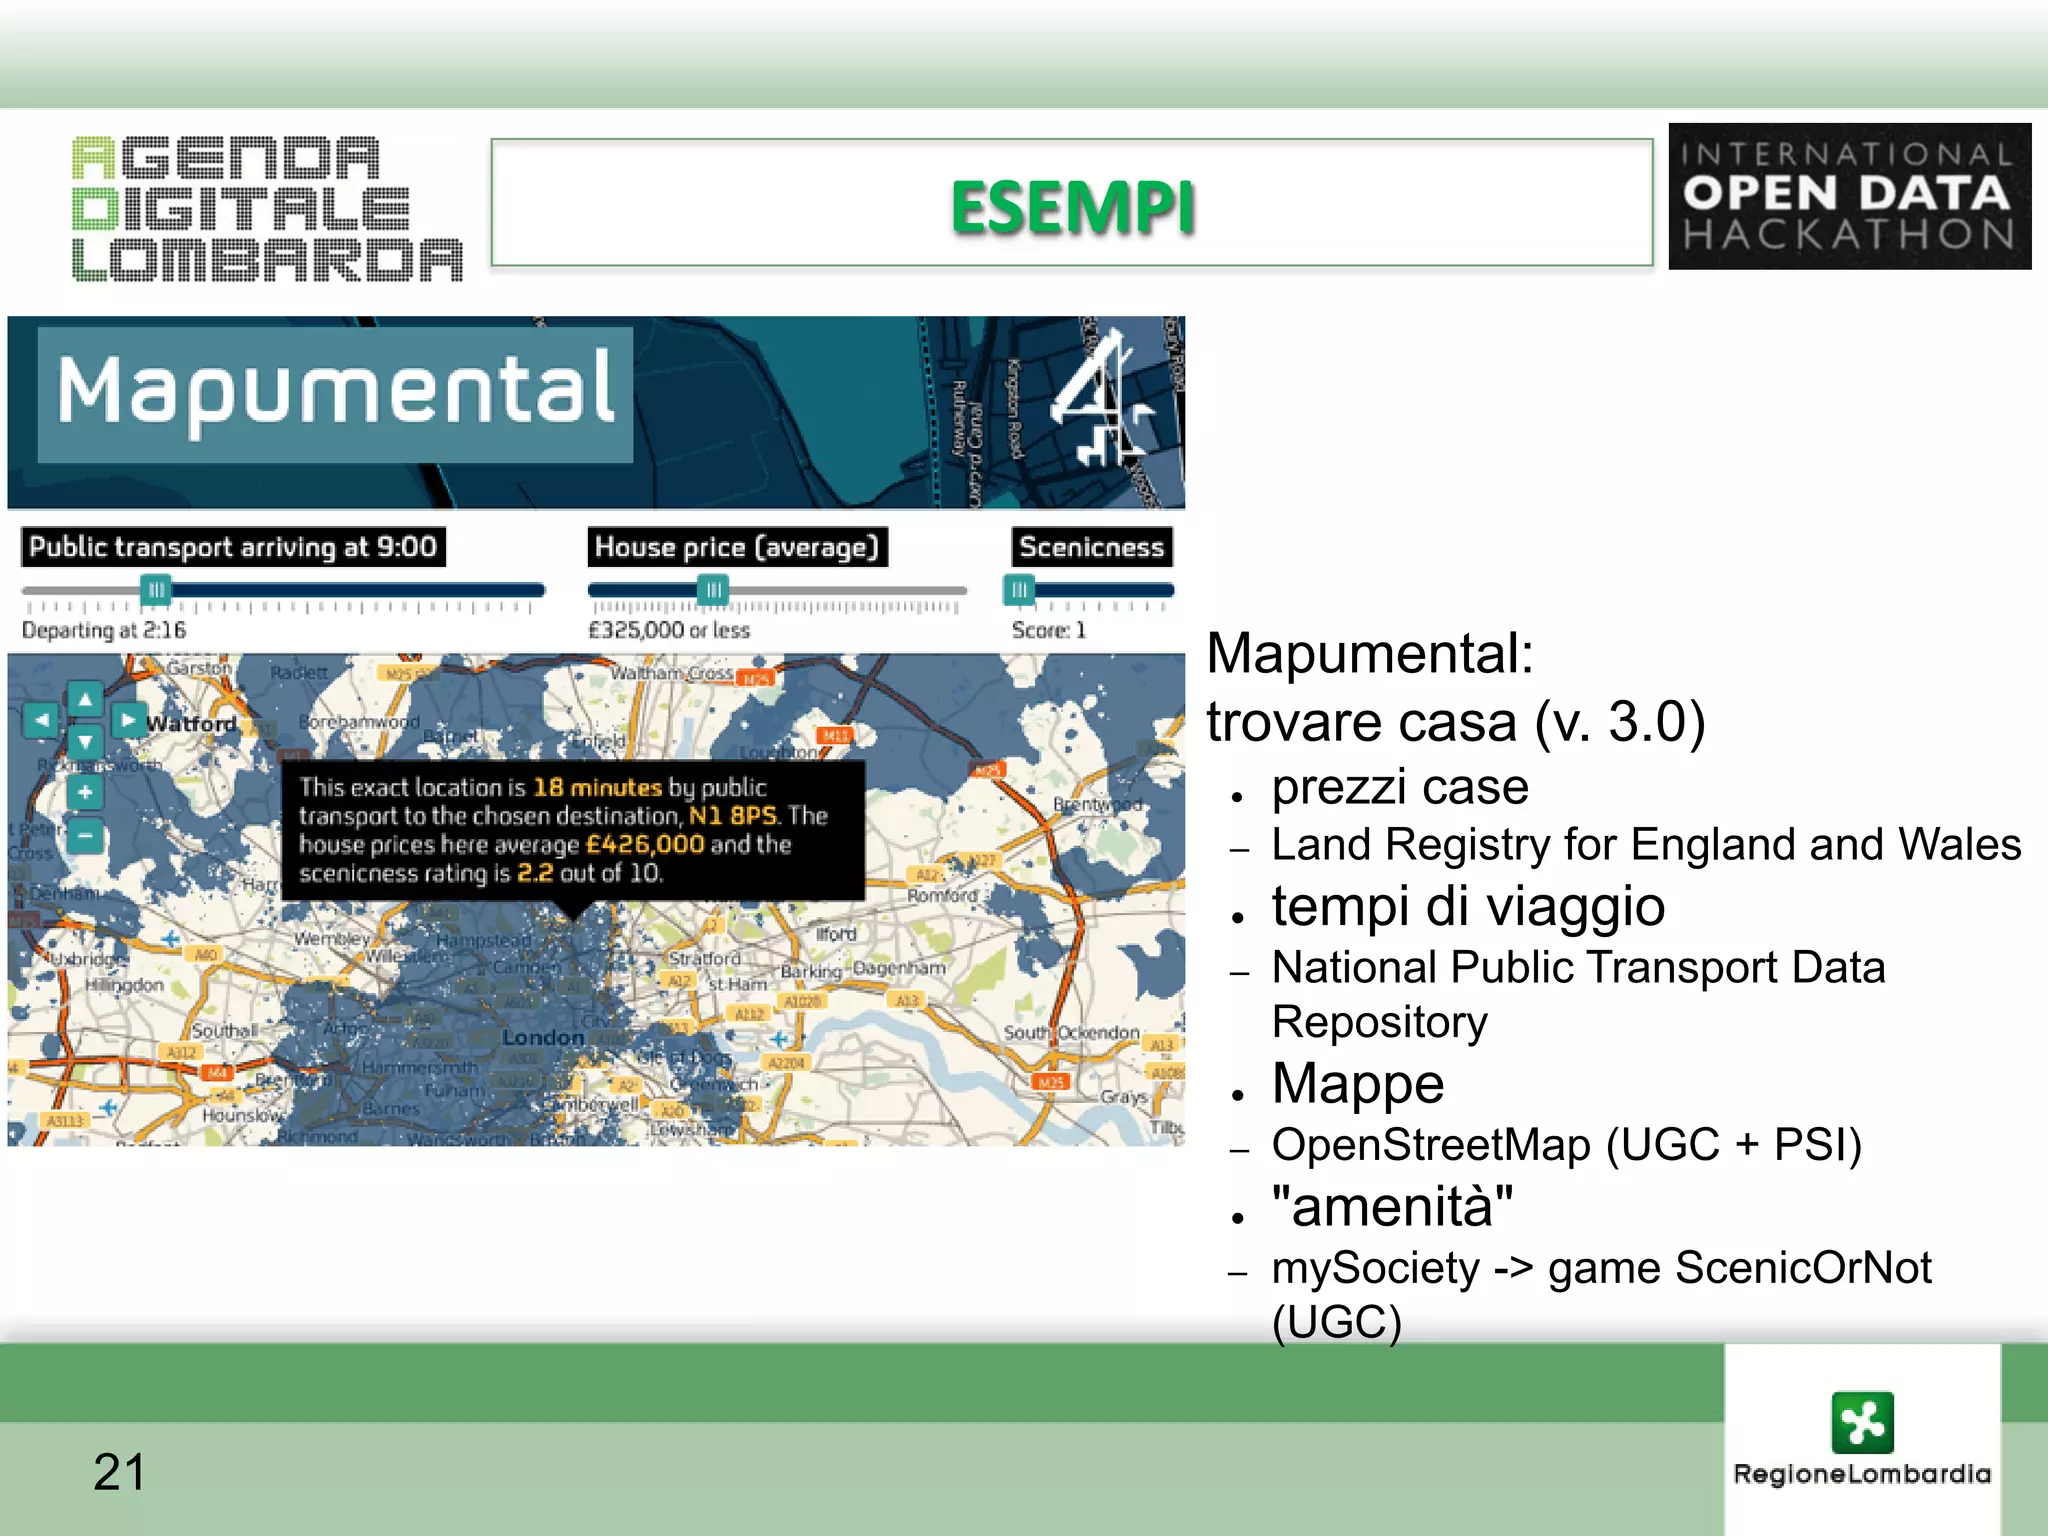Click the International Open Data Hackathon logo

pos(1849,196)
